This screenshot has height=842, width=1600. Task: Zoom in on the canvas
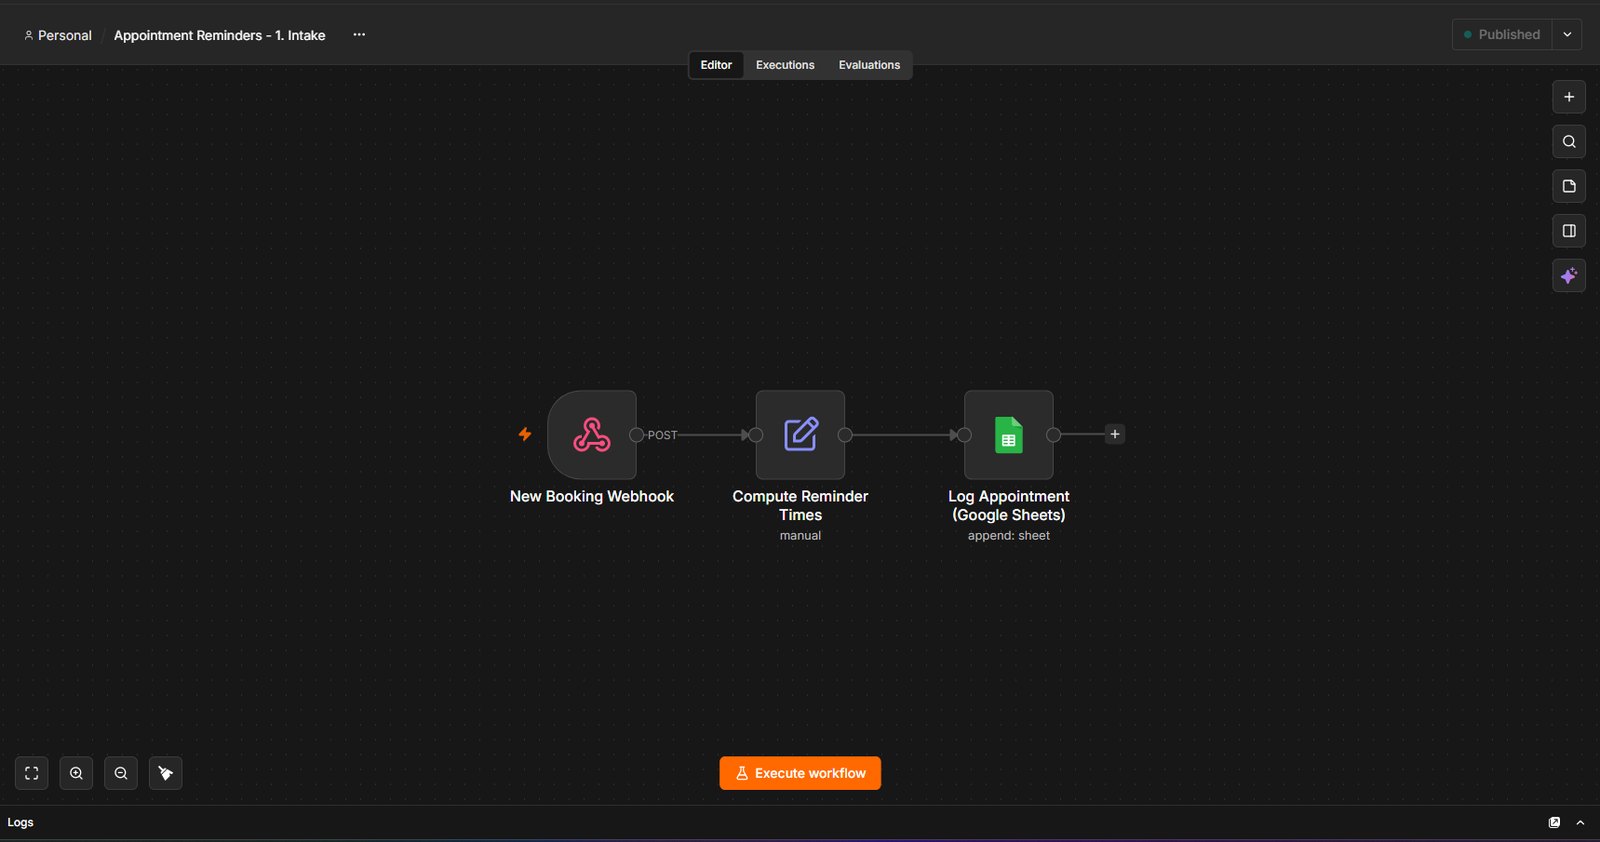click(76, 773)
